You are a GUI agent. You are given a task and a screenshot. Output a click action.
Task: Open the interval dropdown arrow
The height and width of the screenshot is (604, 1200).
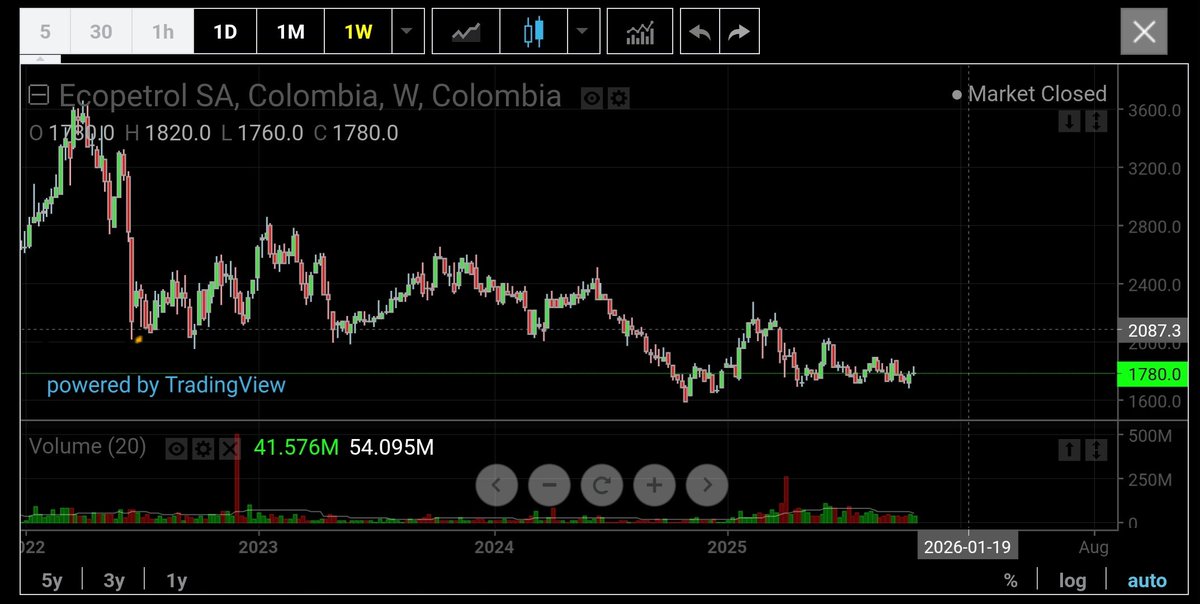[406, 31]
